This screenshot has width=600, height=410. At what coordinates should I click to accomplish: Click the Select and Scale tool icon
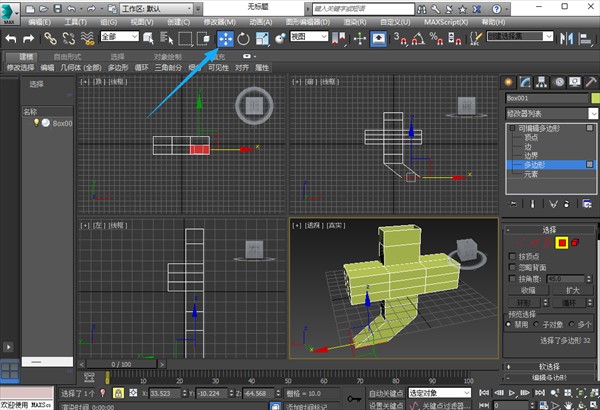(x=262, y=38)
